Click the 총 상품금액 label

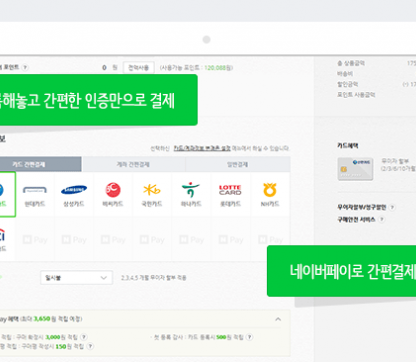coord(351,63)
